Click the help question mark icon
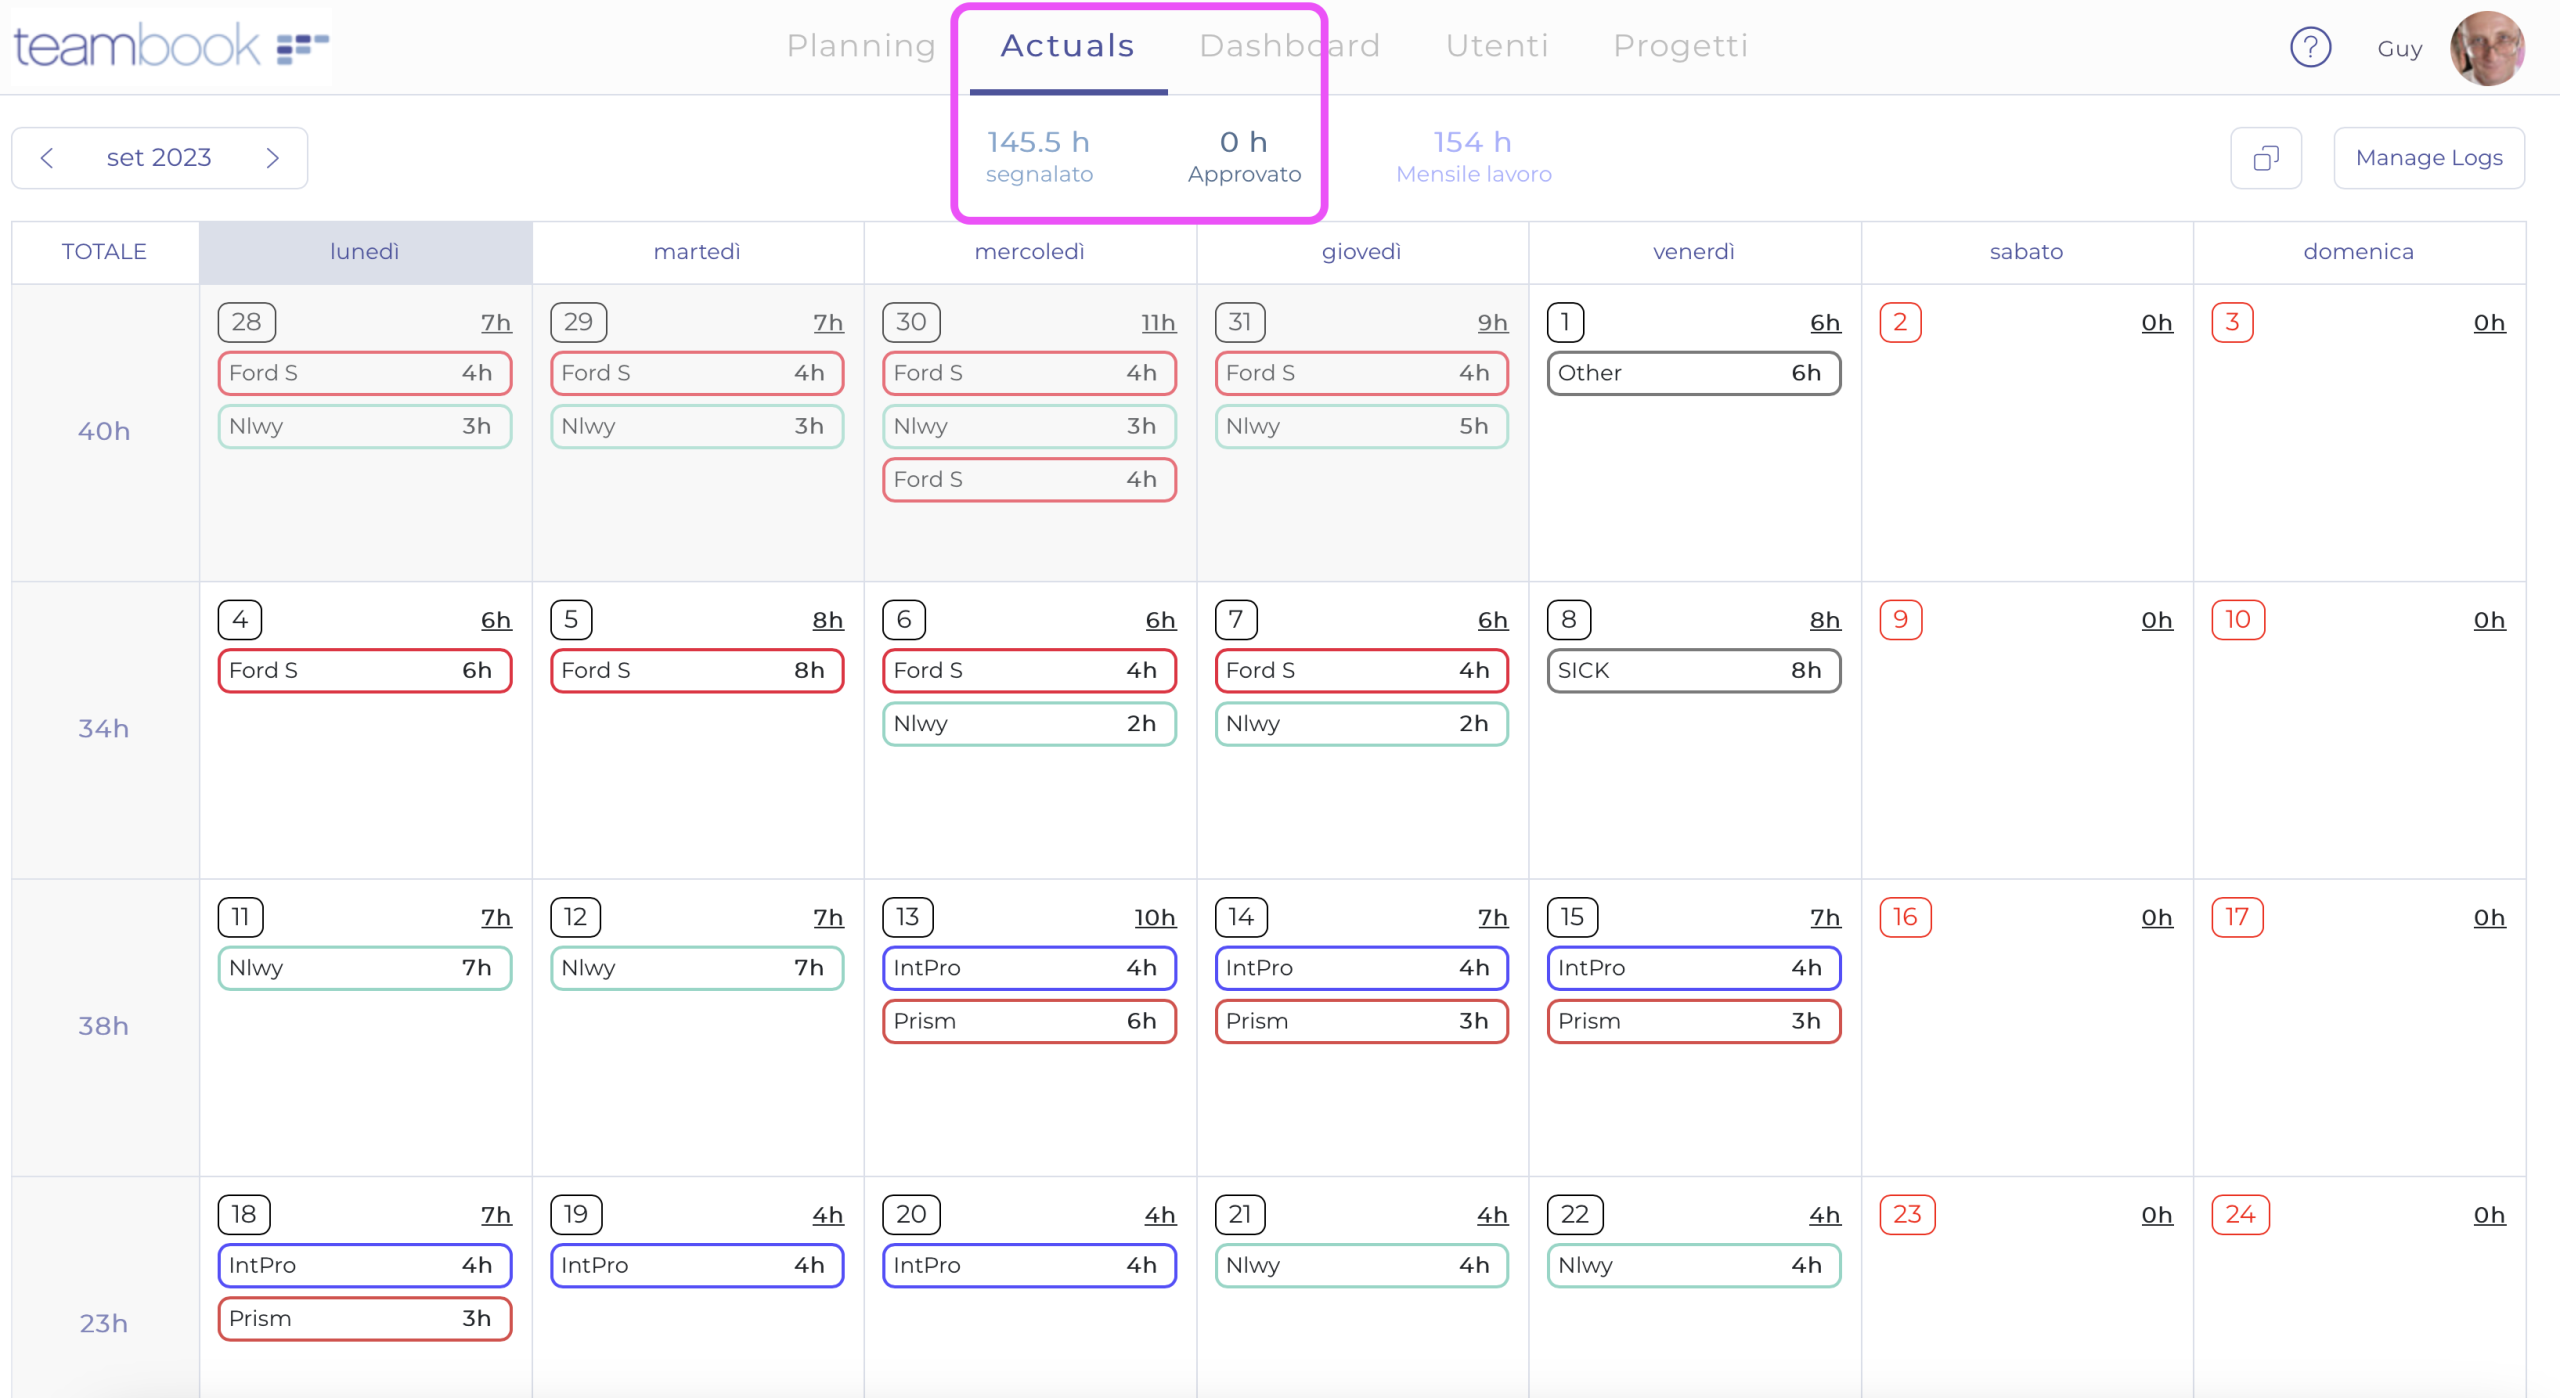2560x1398 pixels. click(2310, 47)
